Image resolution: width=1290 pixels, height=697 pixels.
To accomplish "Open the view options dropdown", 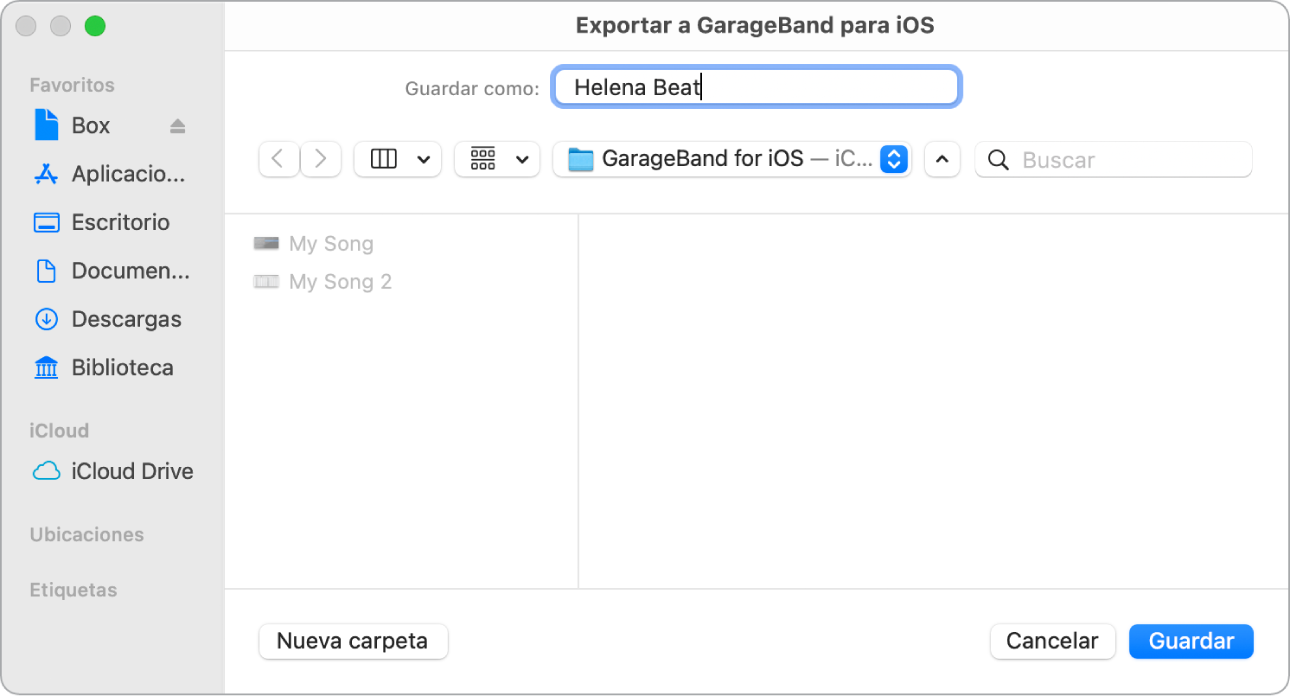I will 397,159.
